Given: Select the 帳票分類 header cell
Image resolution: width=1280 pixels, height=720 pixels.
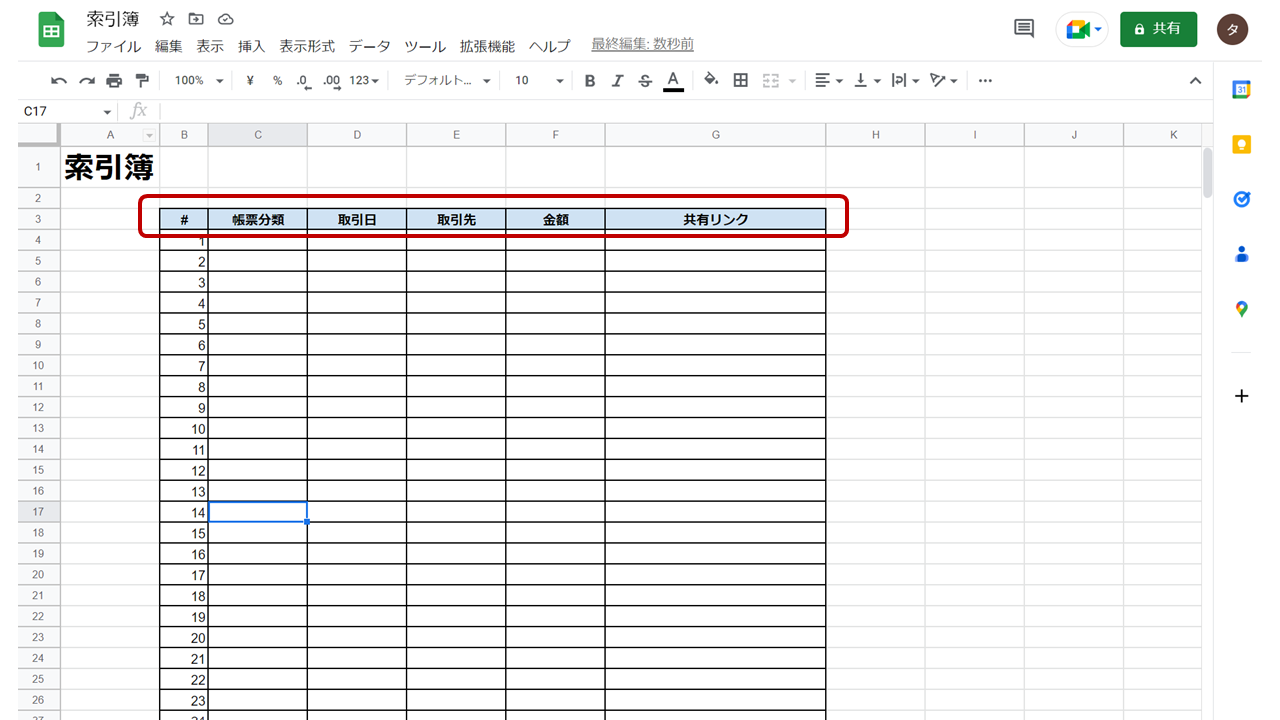Looking at the screenshot, I should click(x=258, y=220).
